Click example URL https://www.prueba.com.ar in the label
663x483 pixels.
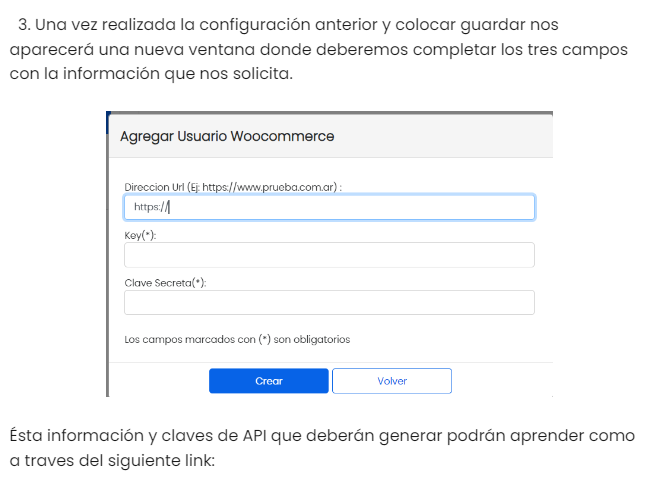269,187
